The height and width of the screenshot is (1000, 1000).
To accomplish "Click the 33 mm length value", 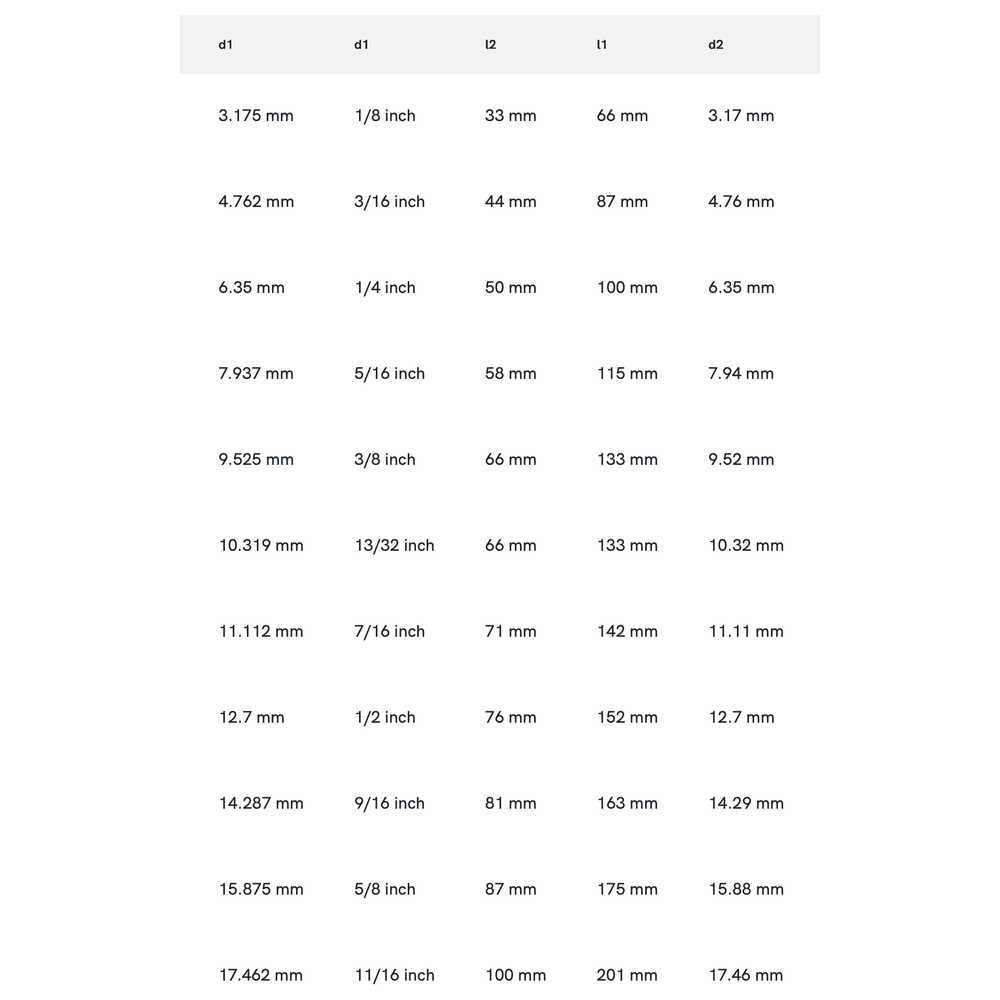I will coord(510,116).
